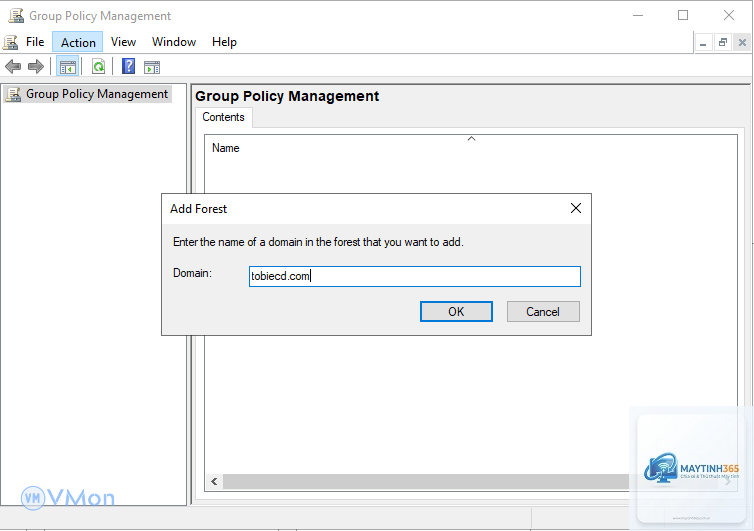Click the Back arrow toolbar icon
This screenshot has height=531, width=754.
click(13, 66)
